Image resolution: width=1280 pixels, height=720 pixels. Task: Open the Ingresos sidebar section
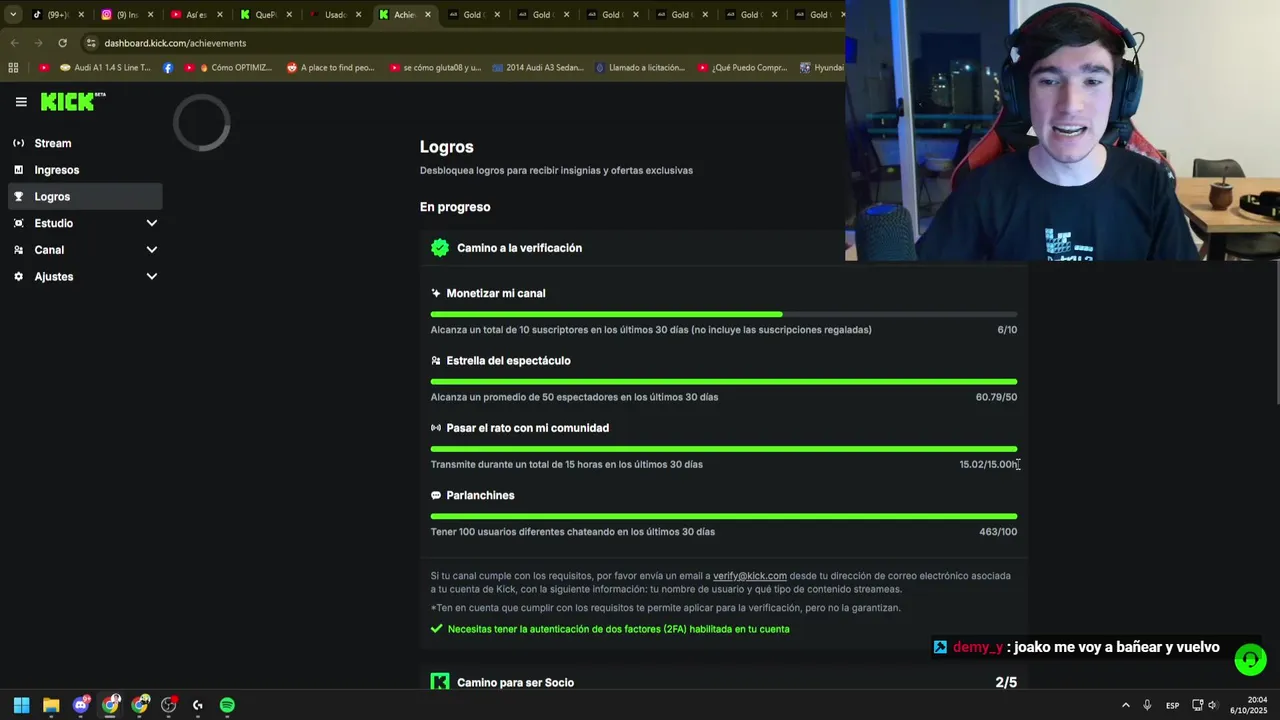85,170
